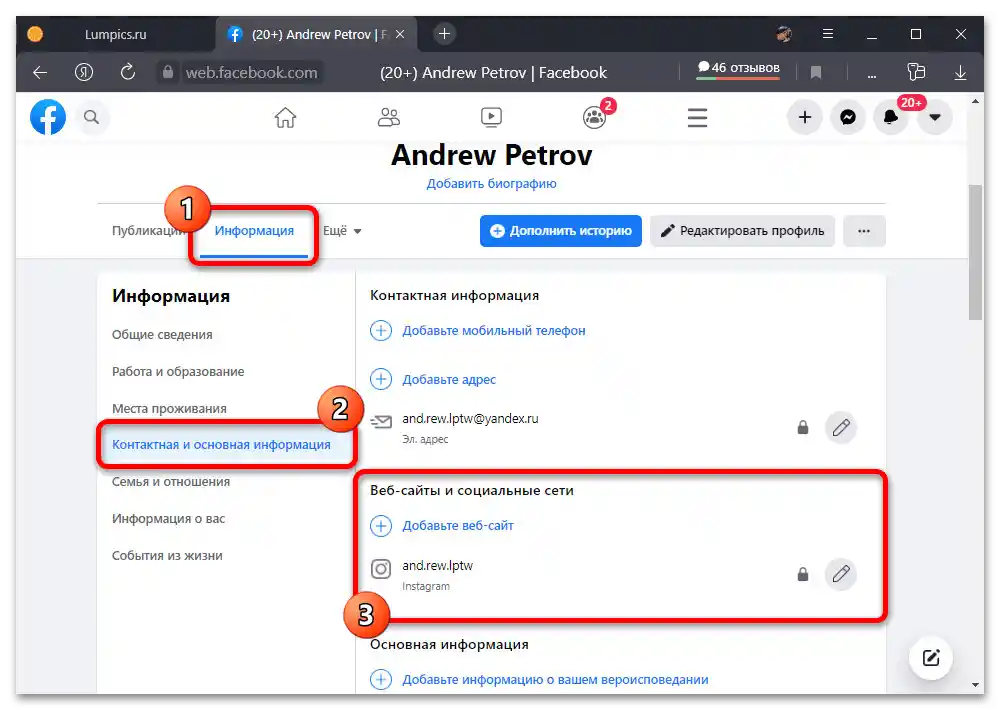Viewport: 1000px width, 710px height.
Task: Click Дополнить историю button
Action: point(561,231)
